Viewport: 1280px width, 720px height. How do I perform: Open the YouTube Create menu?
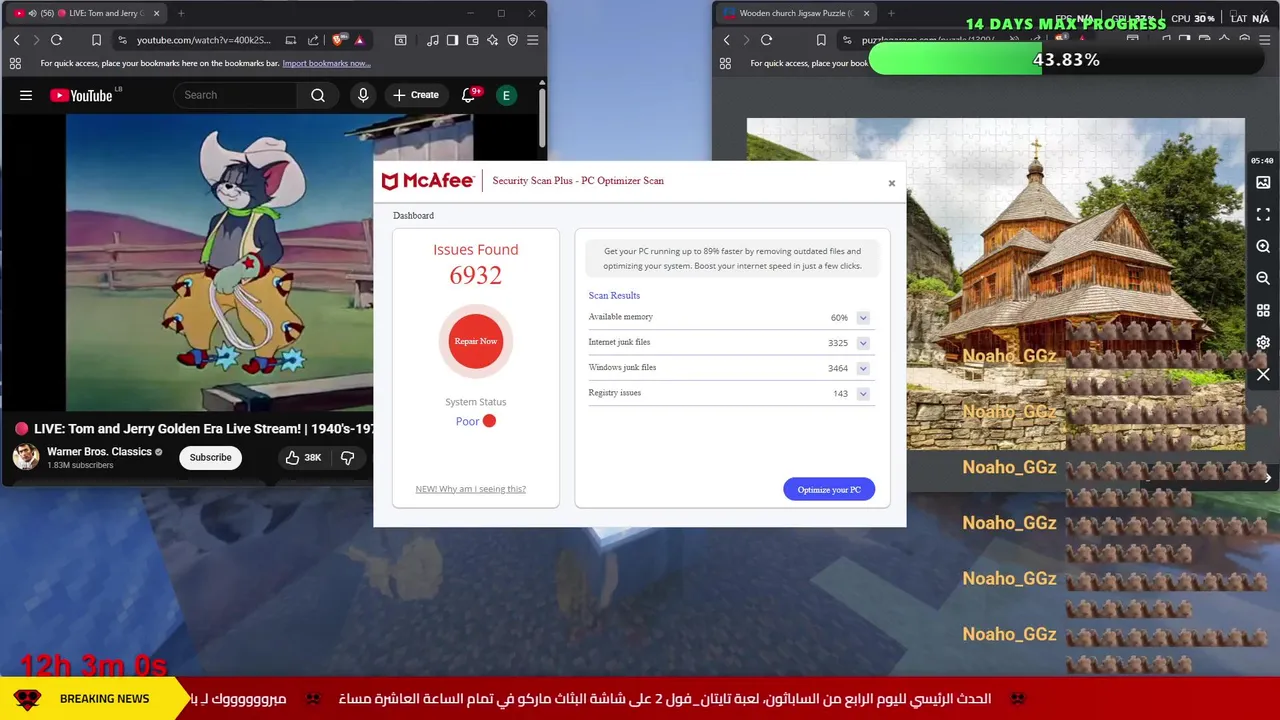coord(416,95)
